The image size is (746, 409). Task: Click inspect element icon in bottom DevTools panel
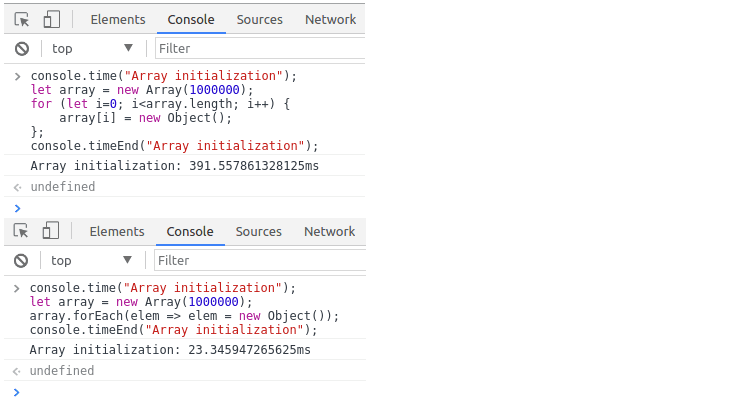21,231
